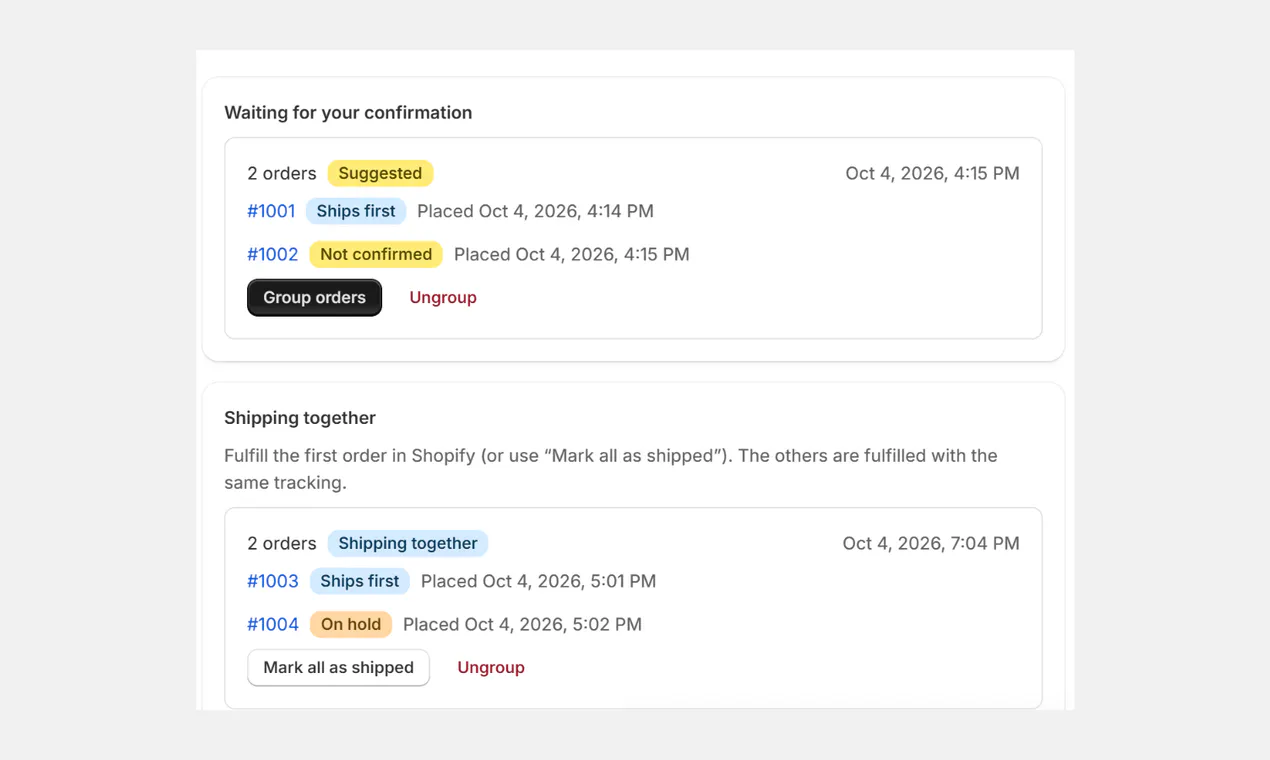Click the Ships first badge for #1003
Viewport: 1270px width, 760px height.
coord(360,581)
